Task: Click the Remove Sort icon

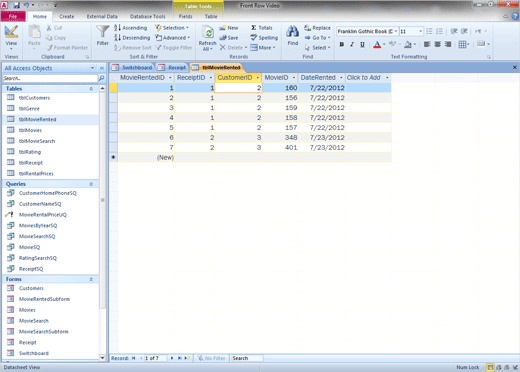Action: tap(117, 48)
